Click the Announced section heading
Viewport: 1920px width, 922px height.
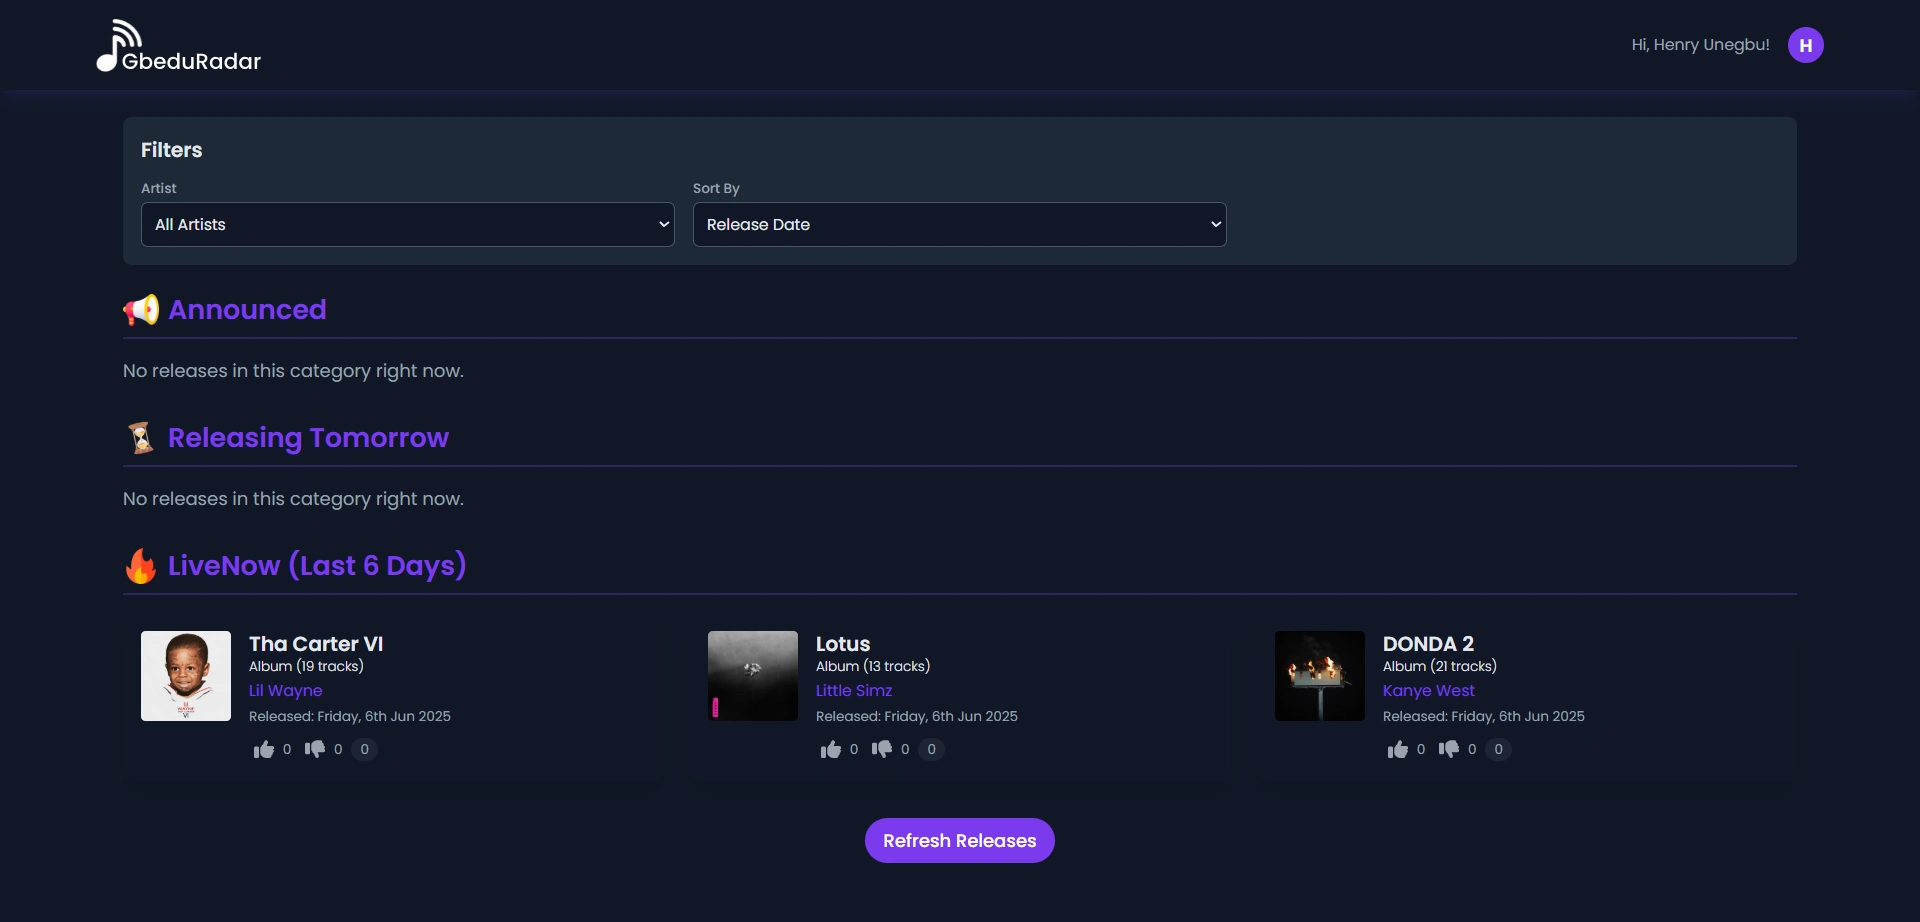pyautogui.click(x=247, y=310)
